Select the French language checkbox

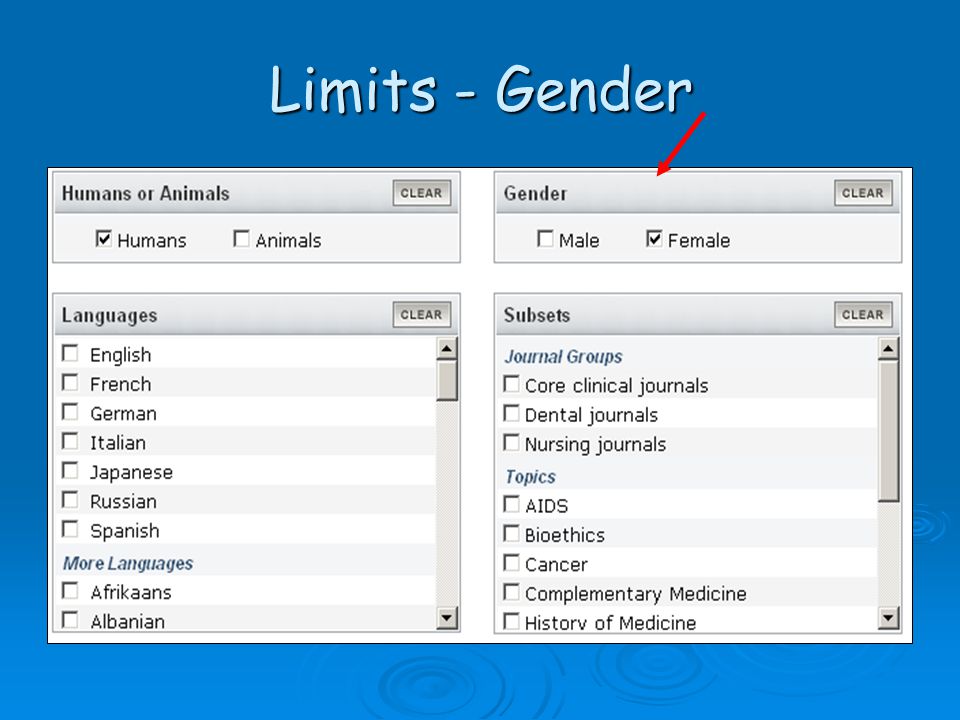(x=70, y=383)
